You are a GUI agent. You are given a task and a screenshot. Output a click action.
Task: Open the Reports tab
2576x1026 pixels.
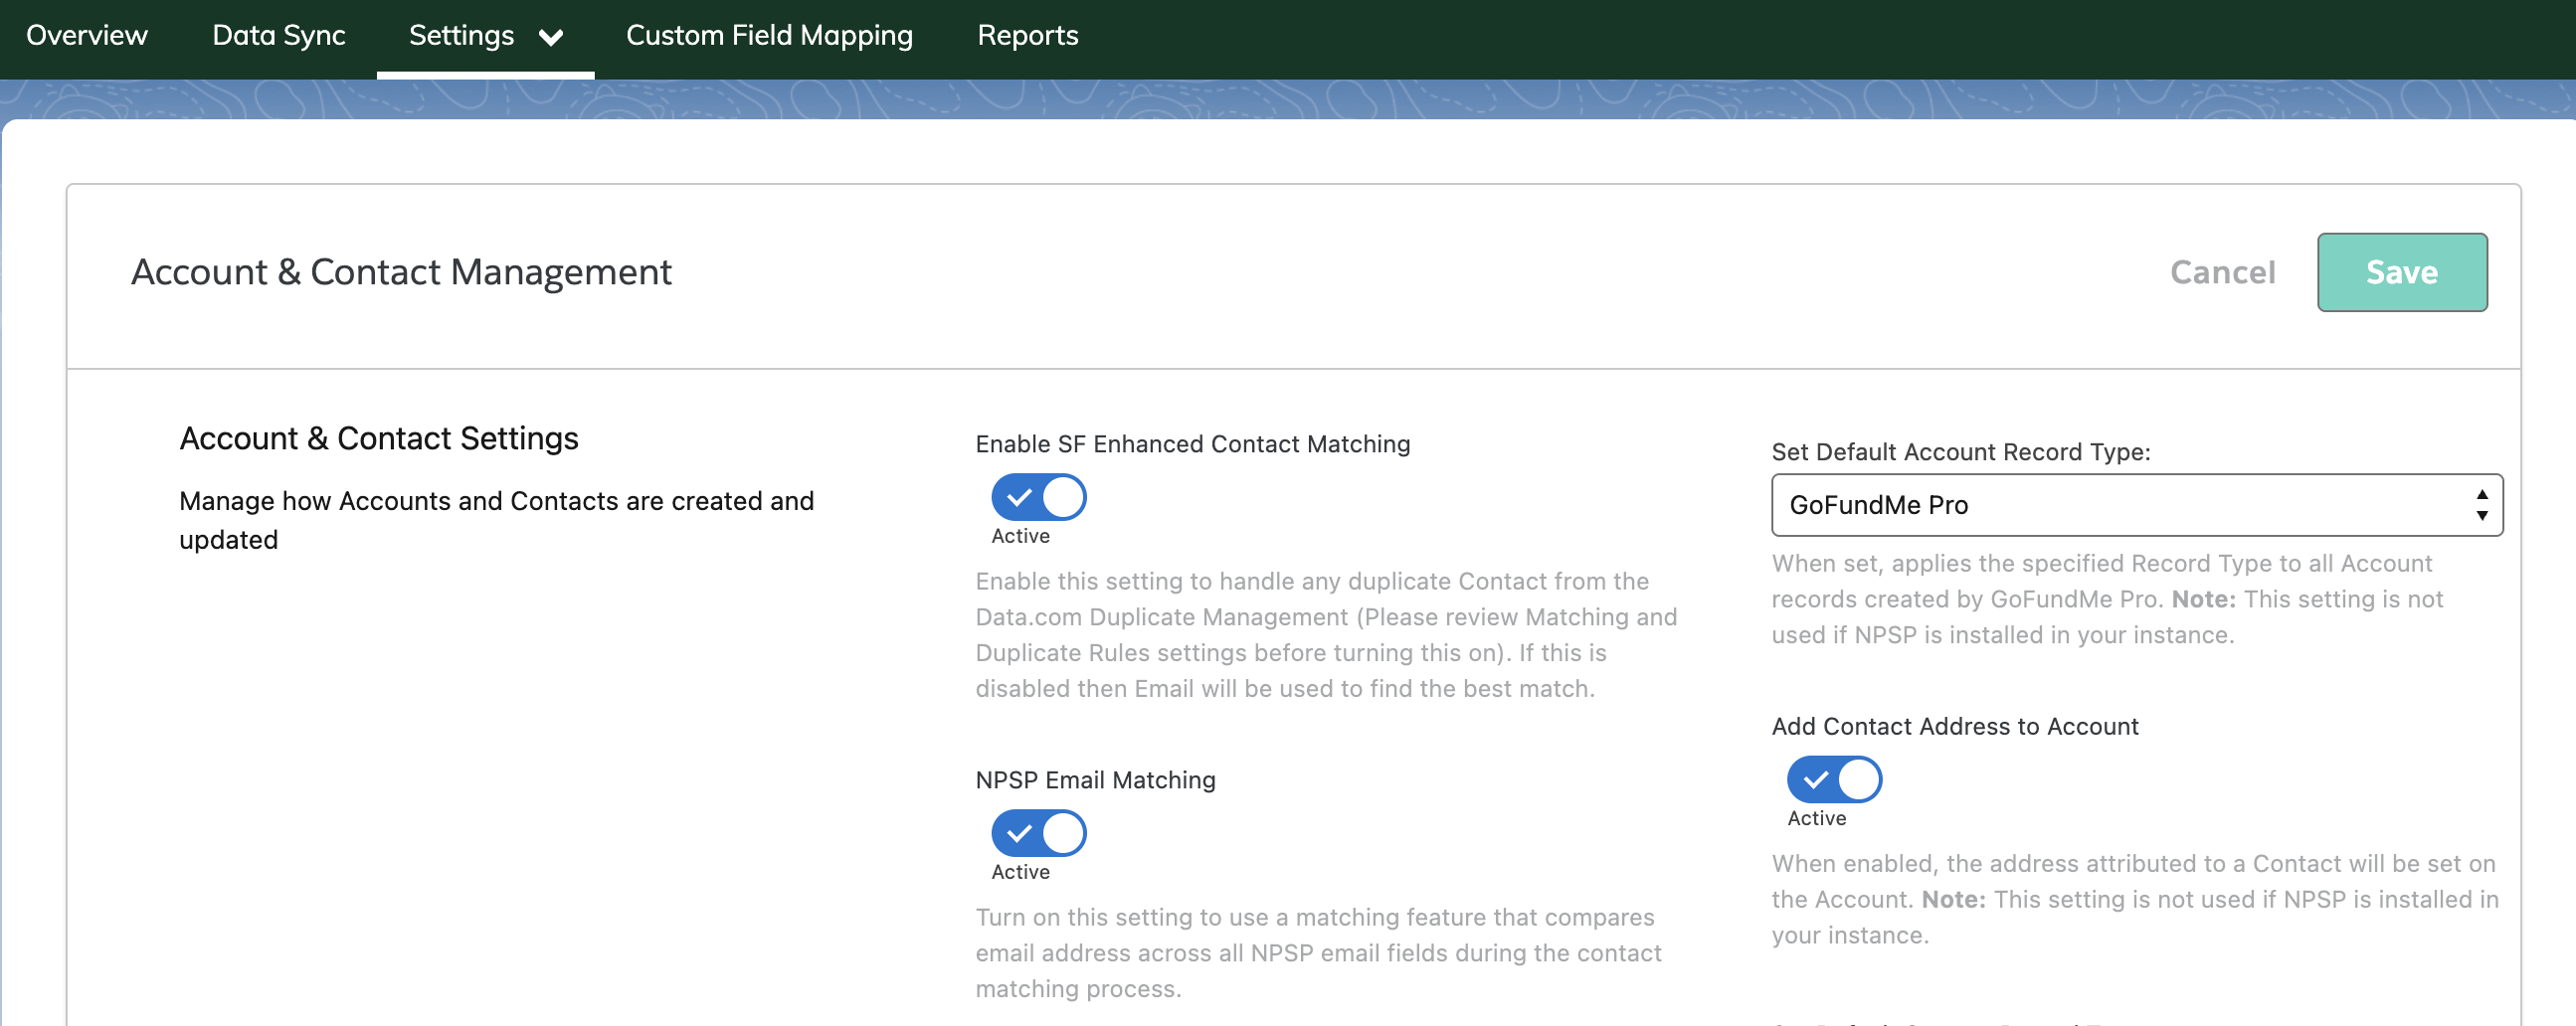tap(1027, 36)
